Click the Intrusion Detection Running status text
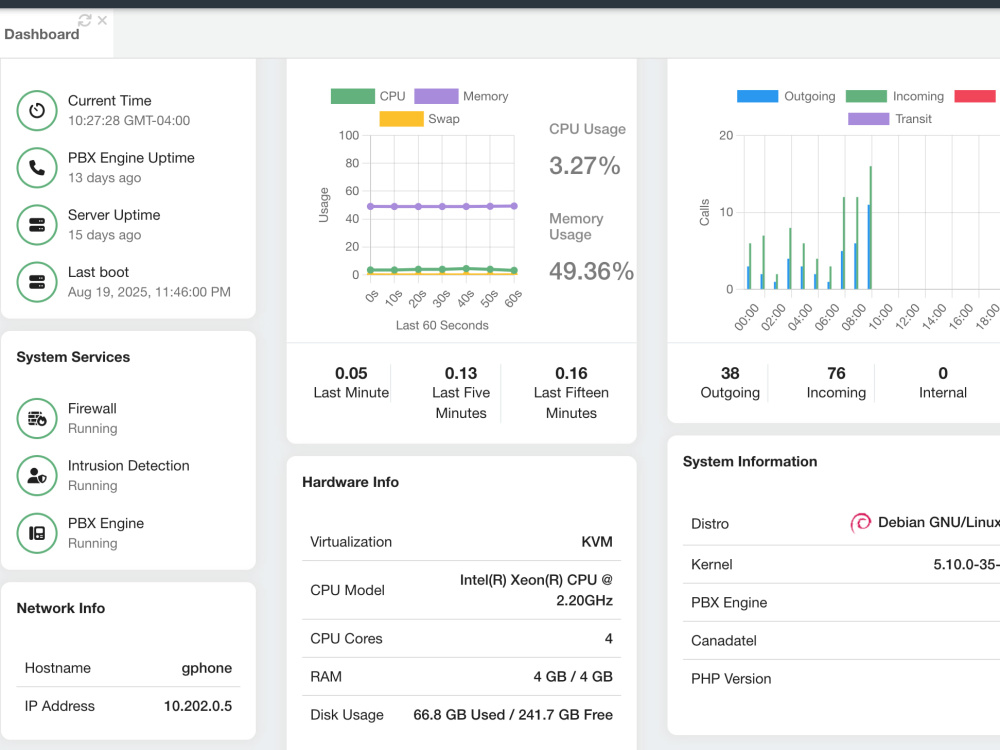Image resolution: width=1000 pixels, height=750 pixels. pyautogui.click(x=92, y=486)
